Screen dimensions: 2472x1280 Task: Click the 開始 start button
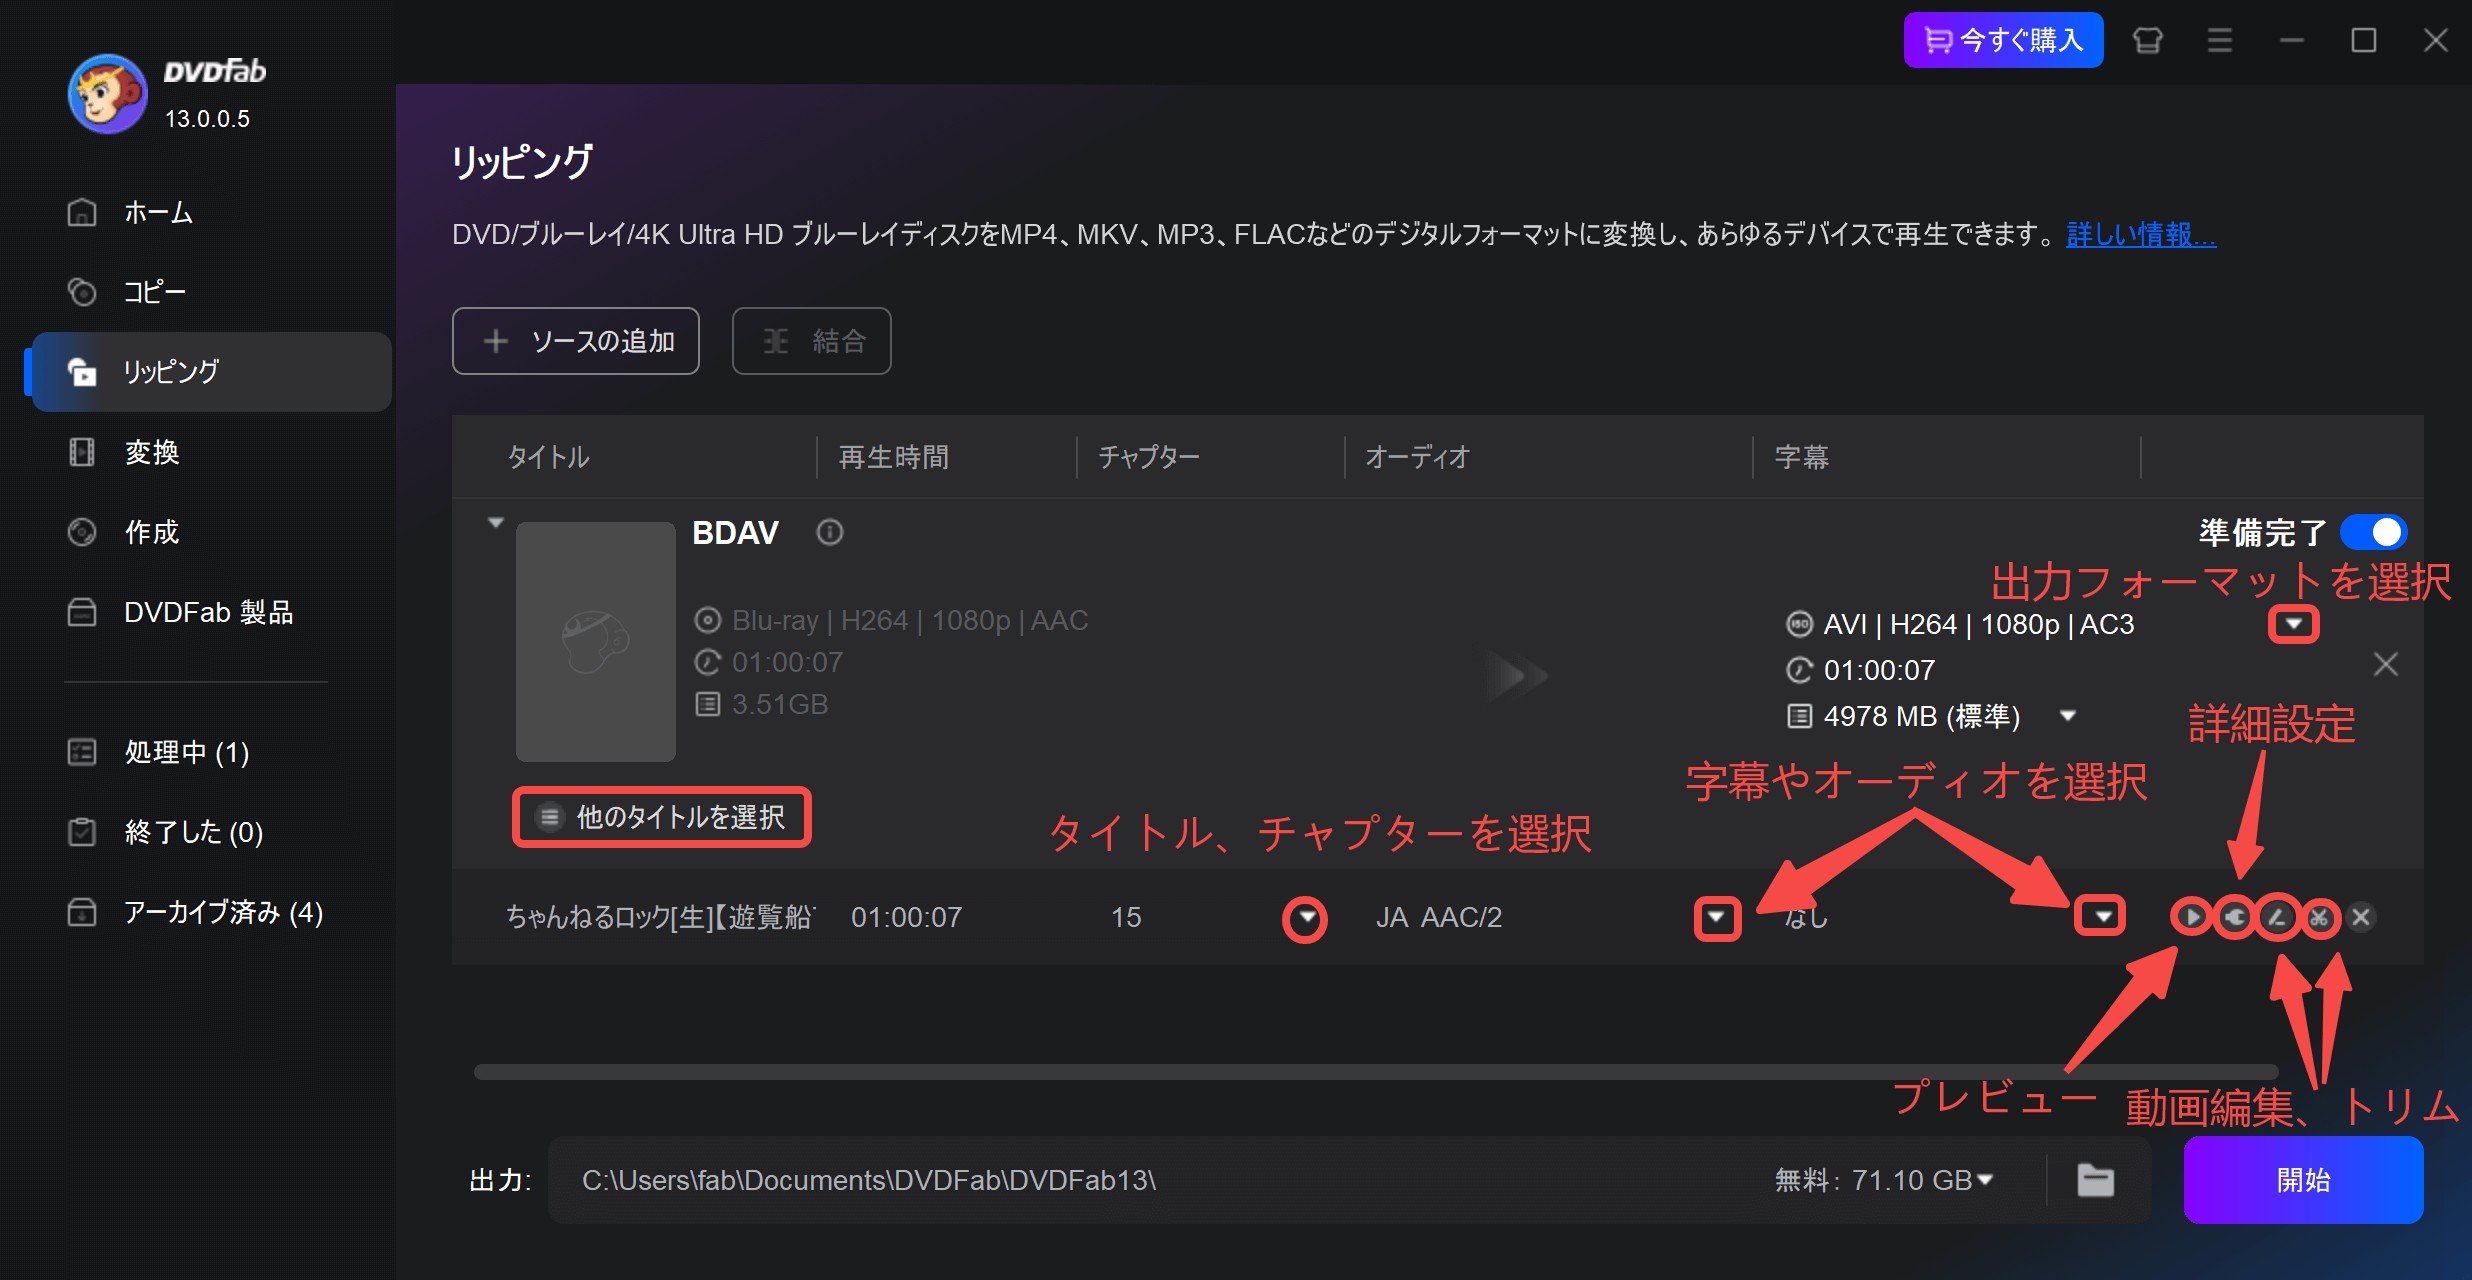point(2303,1180)
